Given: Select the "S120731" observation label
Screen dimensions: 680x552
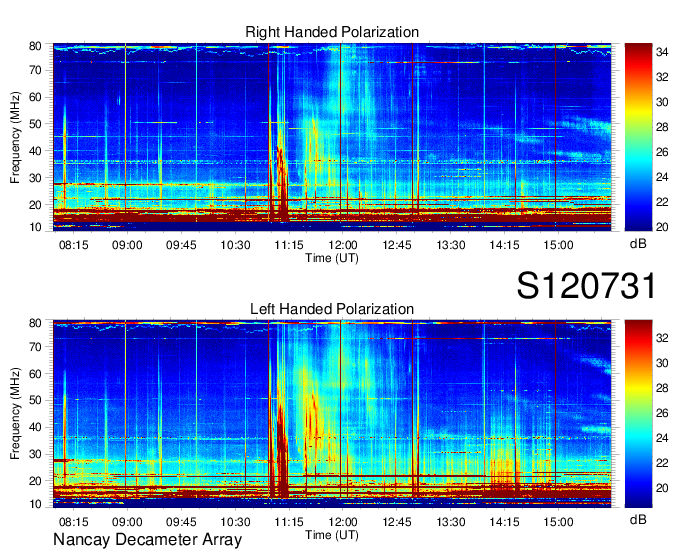Looking at the screenshot, I should (x=586, y=285).
